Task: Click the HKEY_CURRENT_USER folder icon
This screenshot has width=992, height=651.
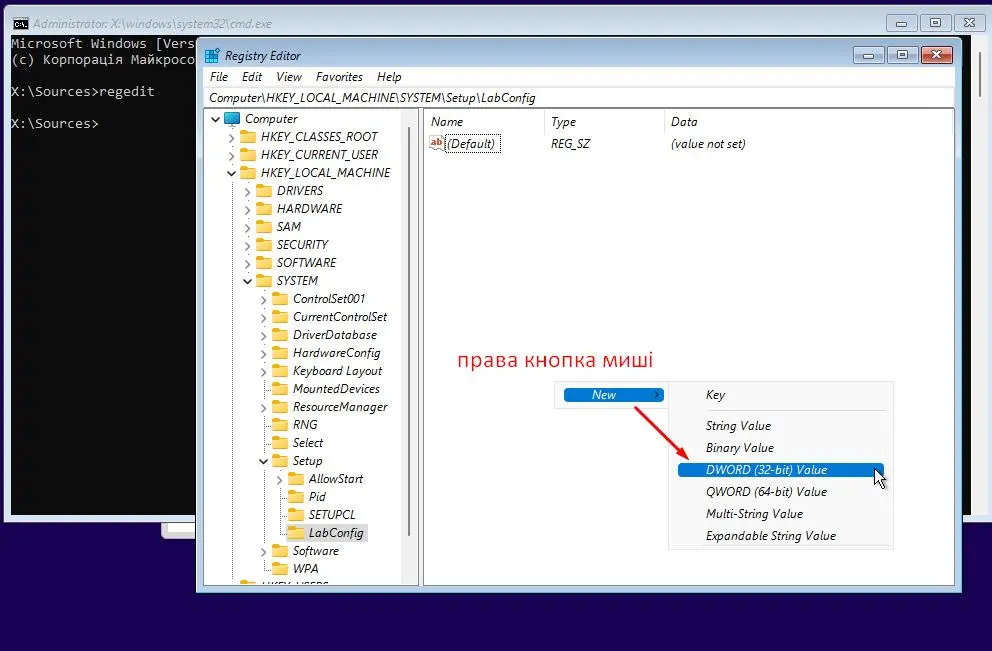Action: [248, 155]
